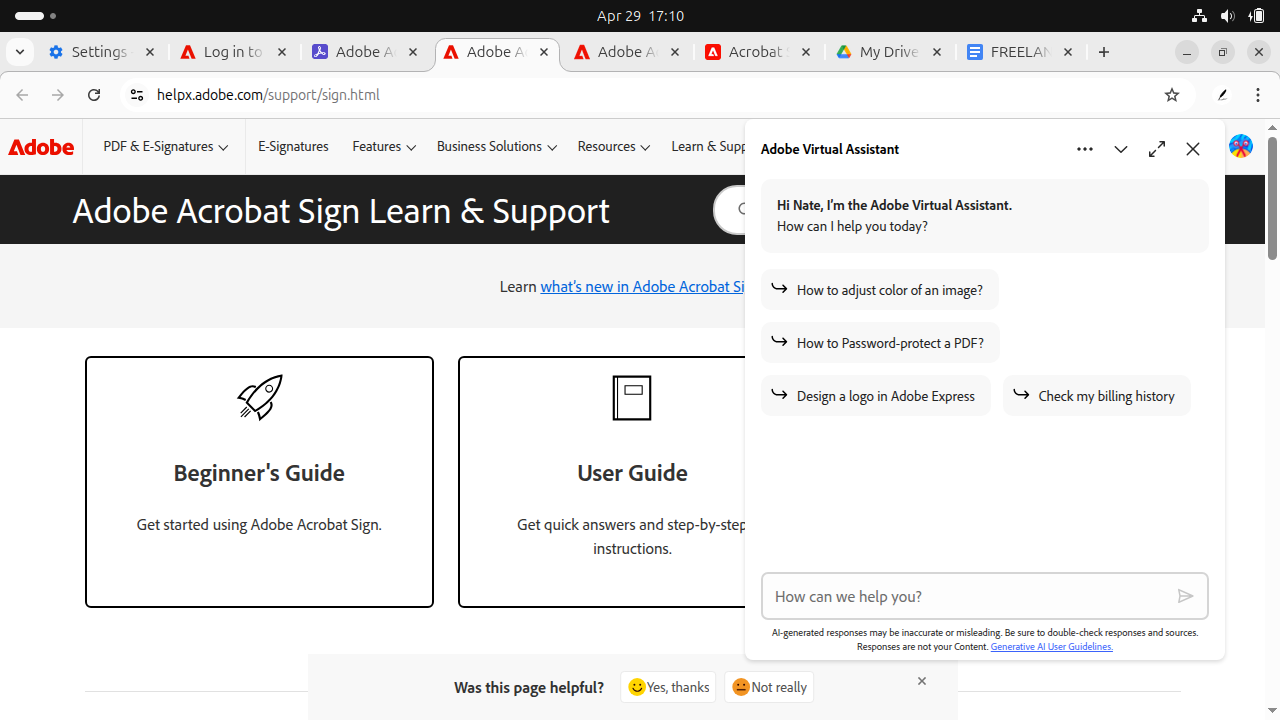This screenshot has height=720, width=1280.
Task: Open the User Guide card
Action: 602,482
